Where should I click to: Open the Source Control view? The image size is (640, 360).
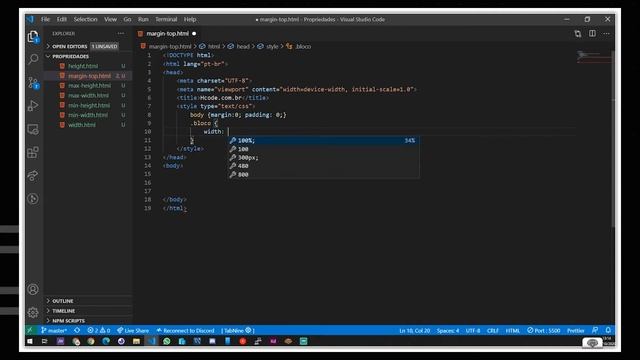[x=33, y=83]
